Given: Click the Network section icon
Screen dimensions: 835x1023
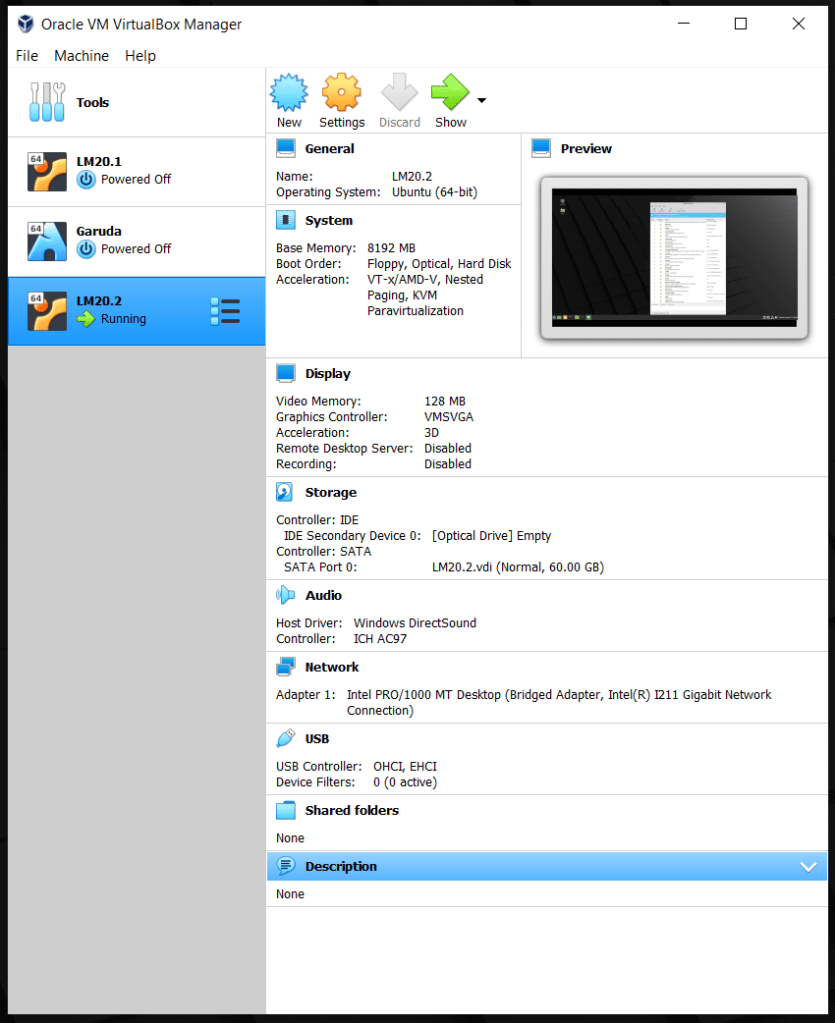Looking at the screenshot, I should (x=286, y=667).
